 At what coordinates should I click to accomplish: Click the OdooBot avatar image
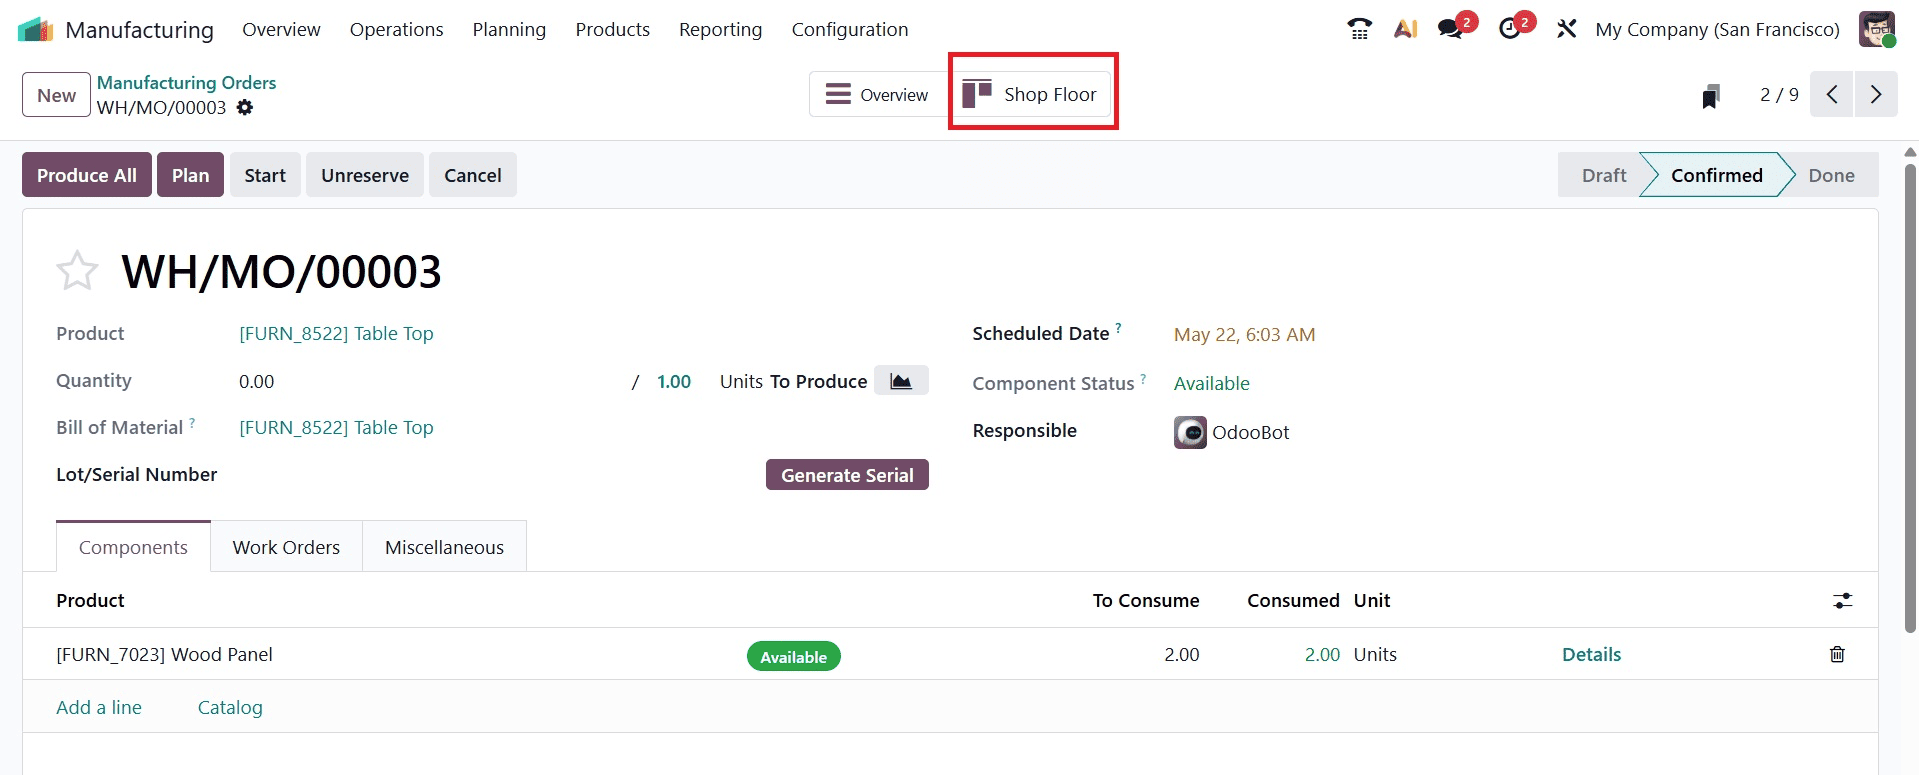coord(1190,432)
